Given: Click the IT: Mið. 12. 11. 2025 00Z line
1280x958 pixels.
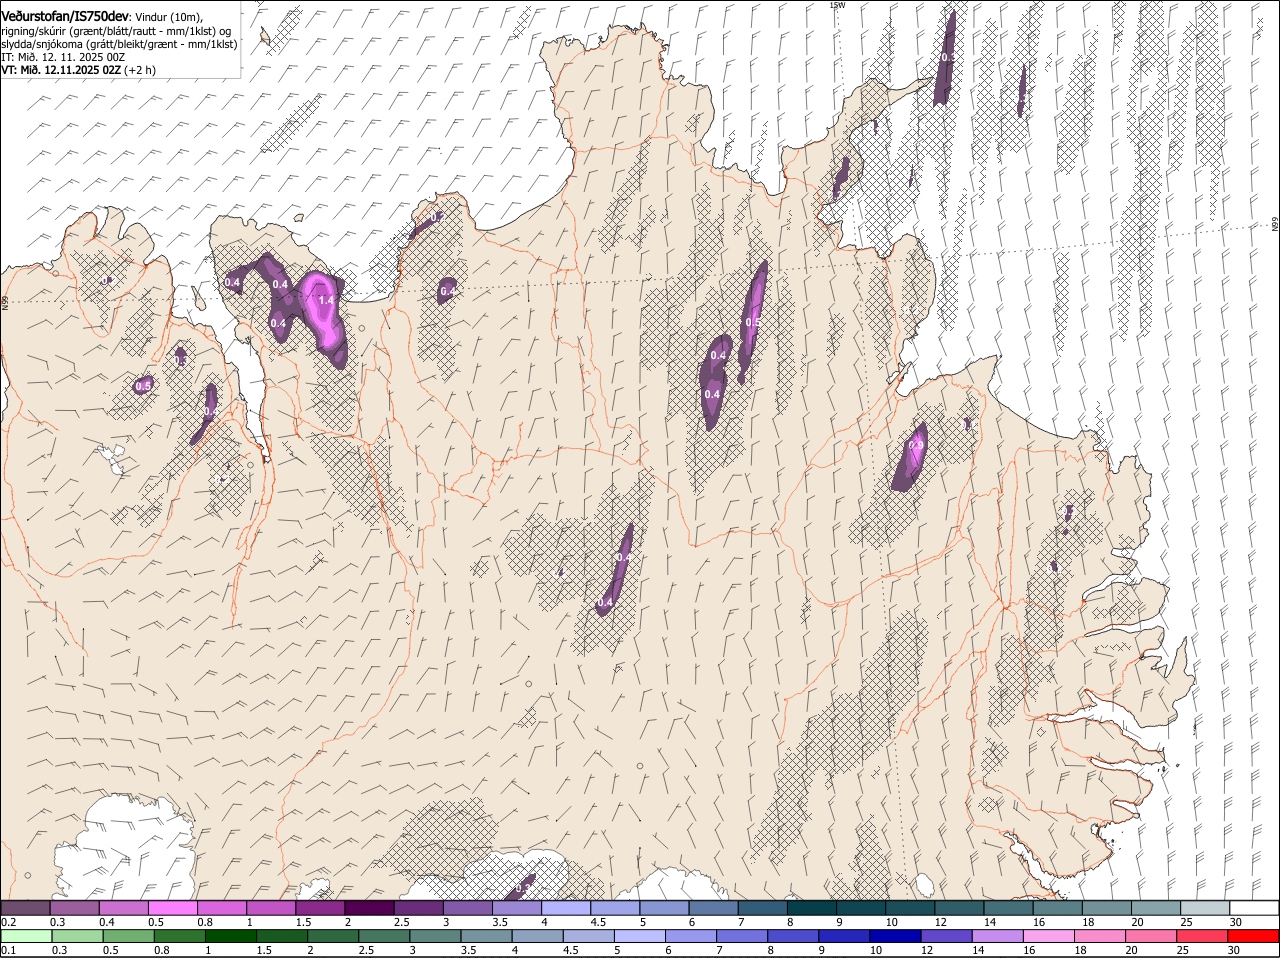Looking at the screenshot, I should 63,57.
